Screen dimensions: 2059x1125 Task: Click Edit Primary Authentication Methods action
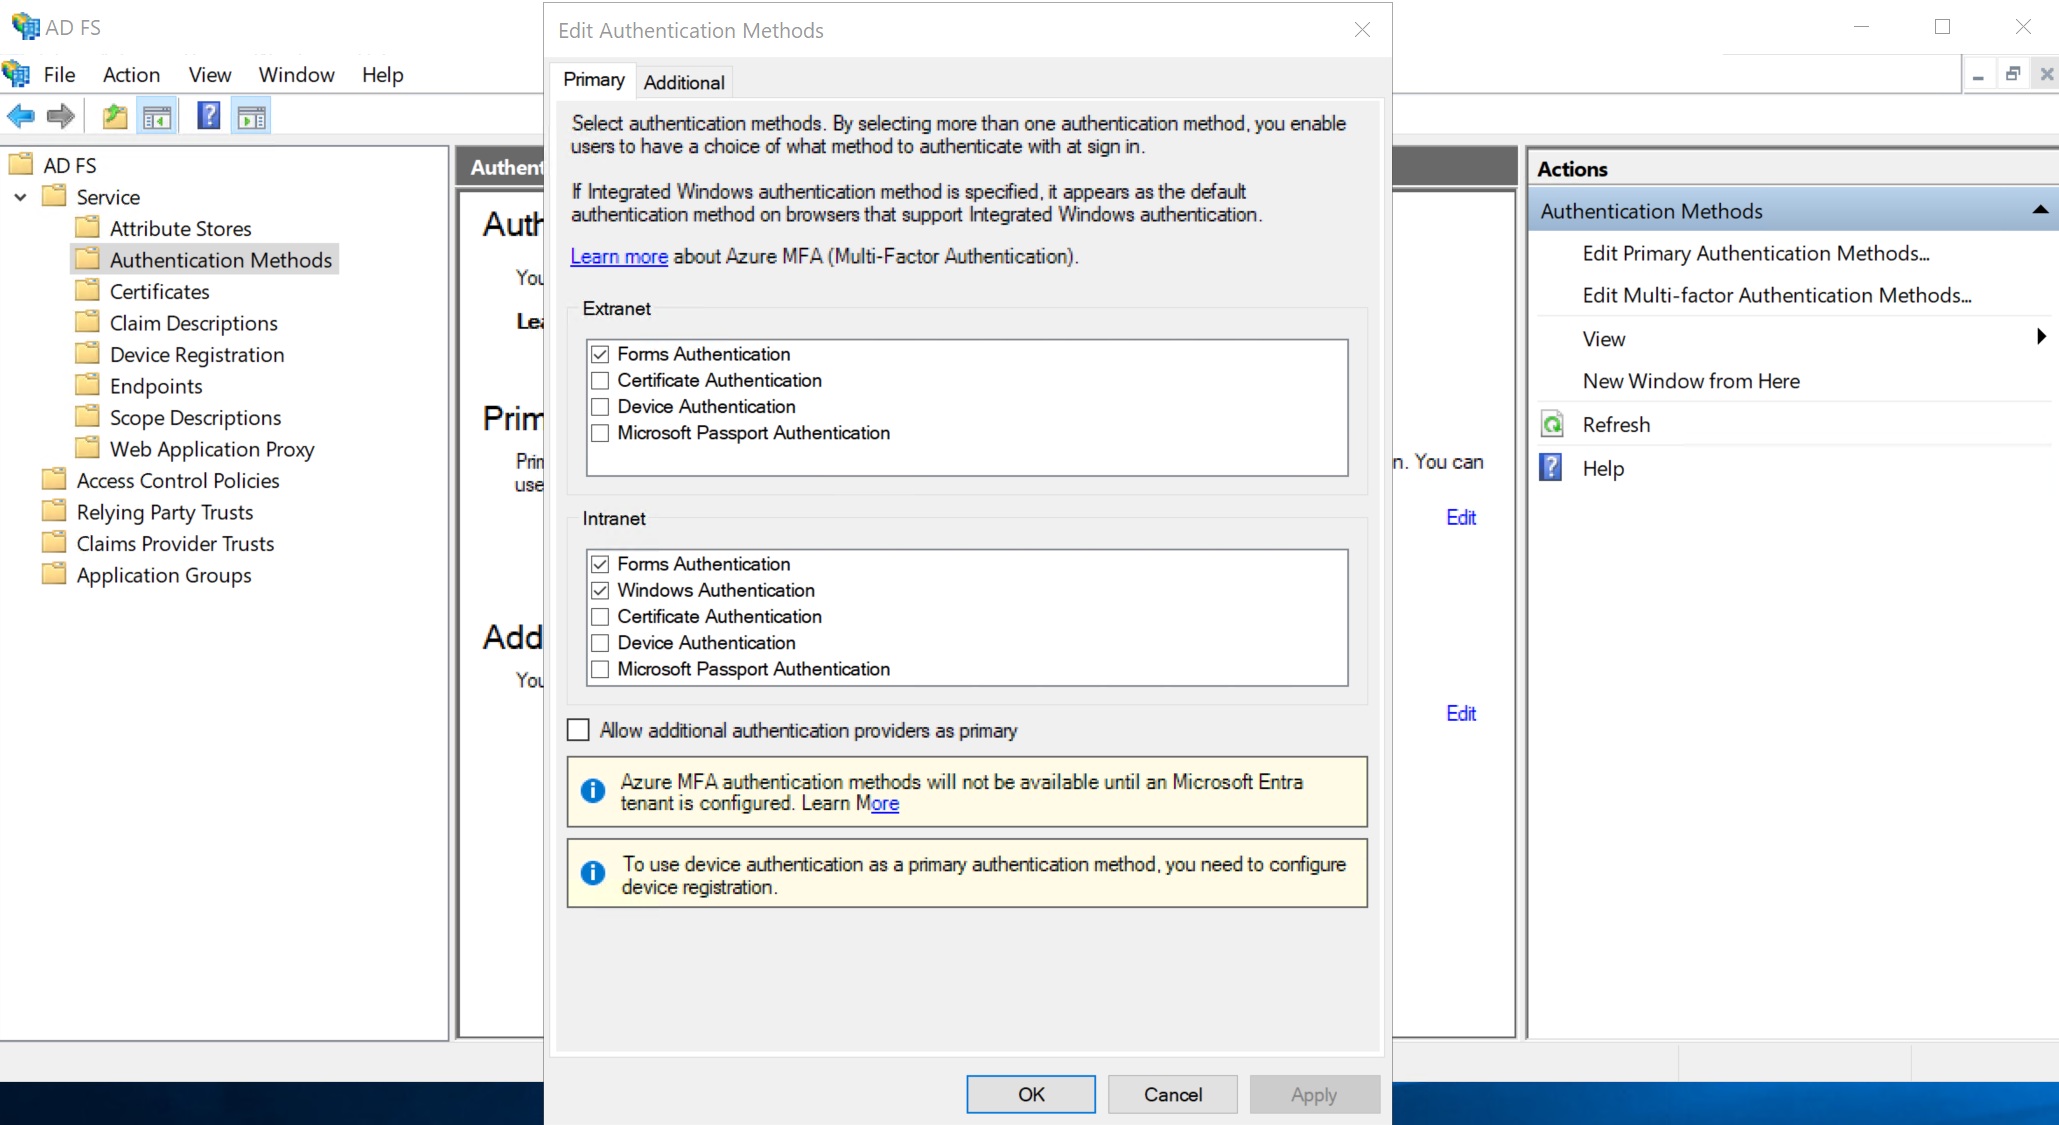[x=1756, y=253]
